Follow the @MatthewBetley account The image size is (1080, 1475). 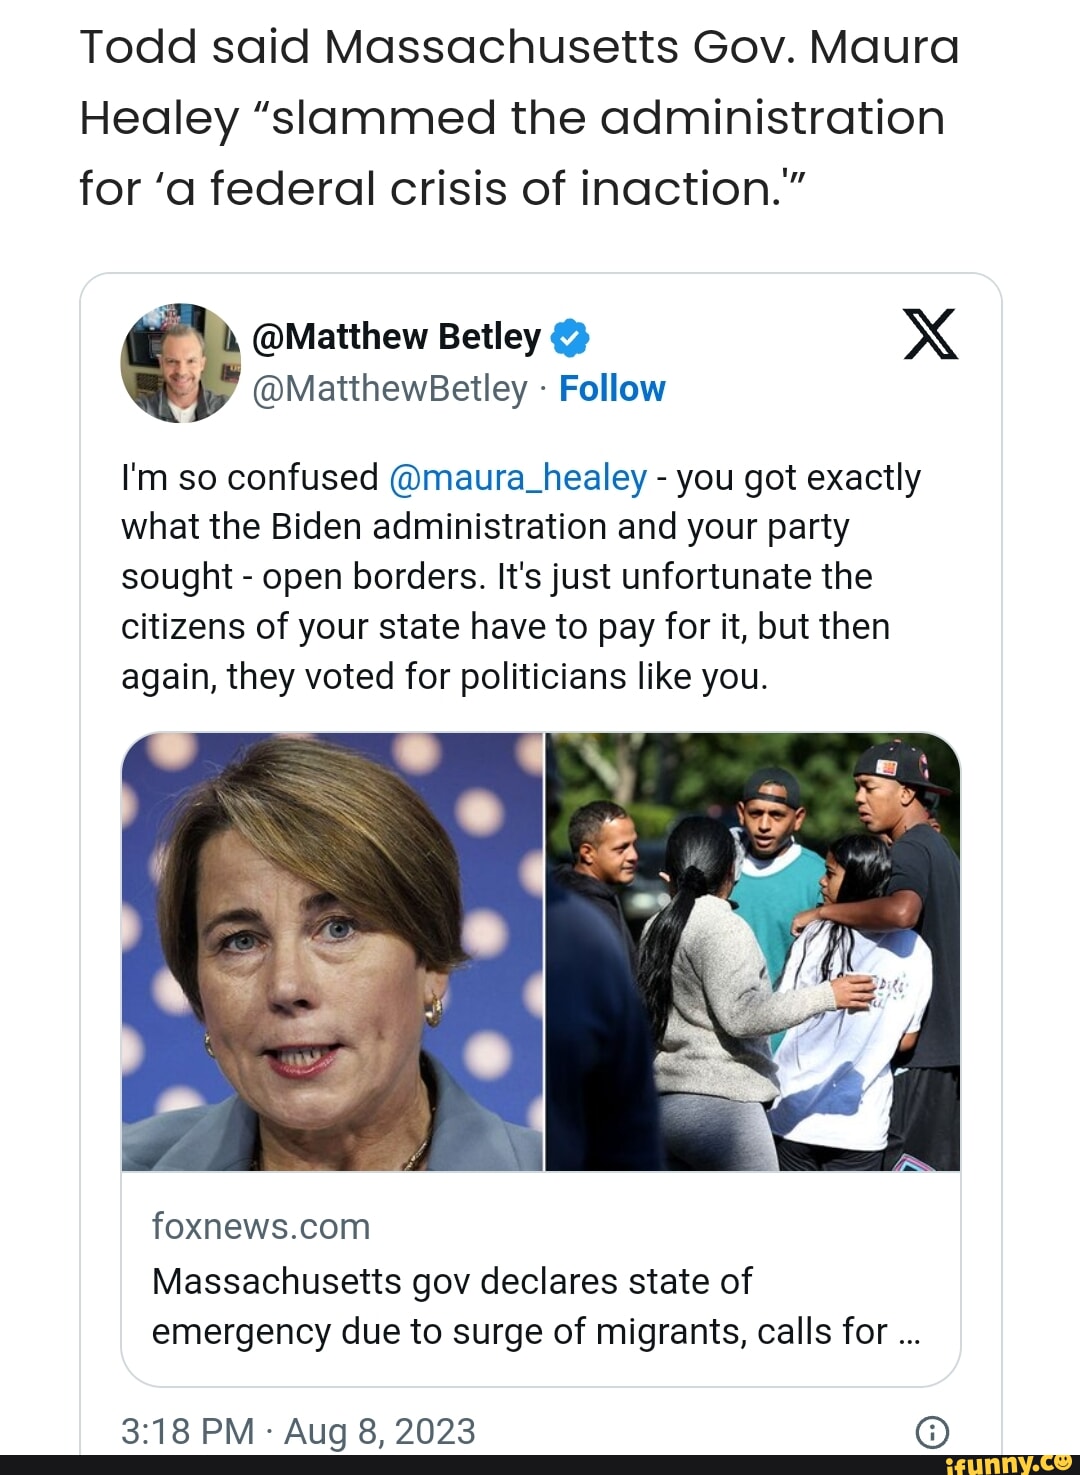pyautogui.click(x=612, y=388)
